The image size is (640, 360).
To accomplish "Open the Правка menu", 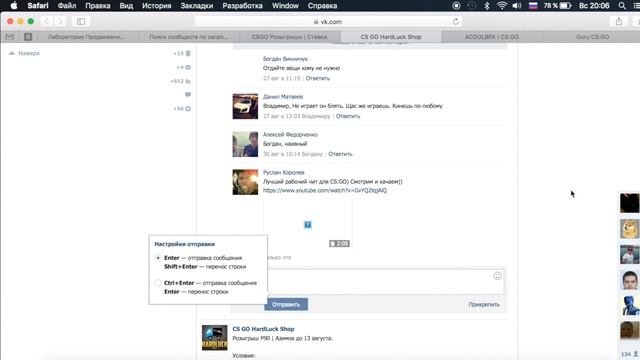I will [98, 6].
